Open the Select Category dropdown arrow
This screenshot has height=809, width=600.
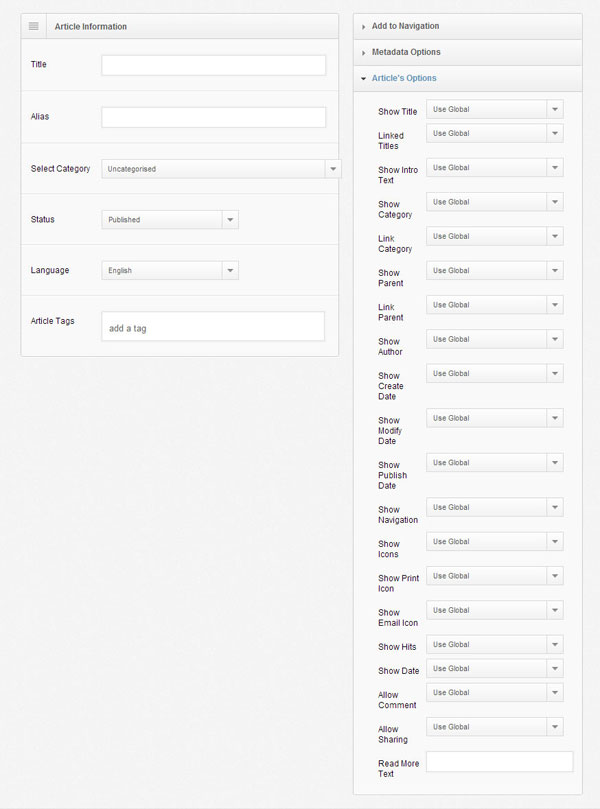pyautogui.click(x=333, y=169)
